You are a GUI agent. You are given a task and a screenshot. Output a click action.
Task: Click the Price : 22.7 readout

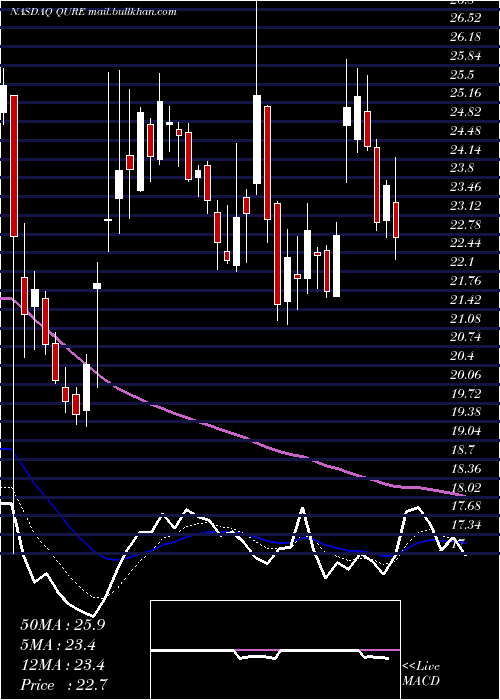point(63,685)
